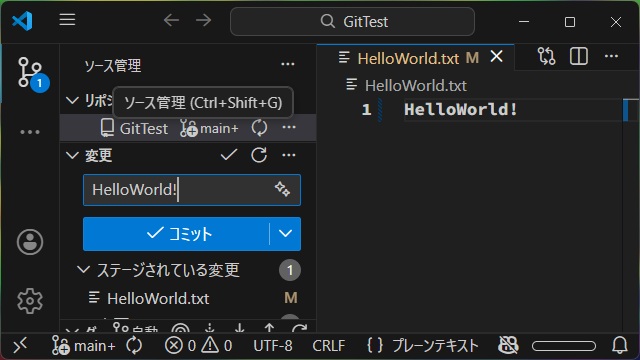The width and height of the screenshot is (640, 360).
Task: Open problems from errors and warnings indicator
Action: 199,346
